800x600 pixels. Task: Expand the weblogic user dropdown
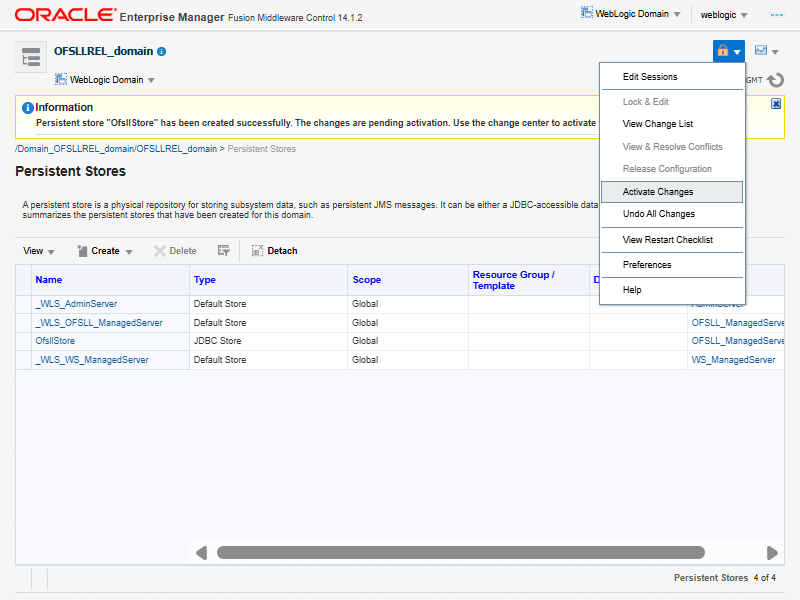pyautogui.click(x=724, y=15)
